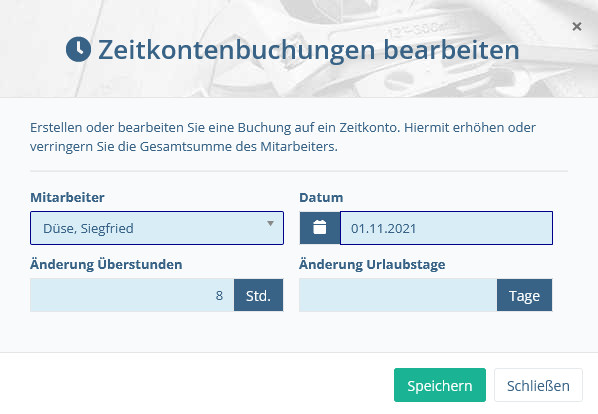
Task: Click the clock icon beside the heading
Action: [78, 49]
